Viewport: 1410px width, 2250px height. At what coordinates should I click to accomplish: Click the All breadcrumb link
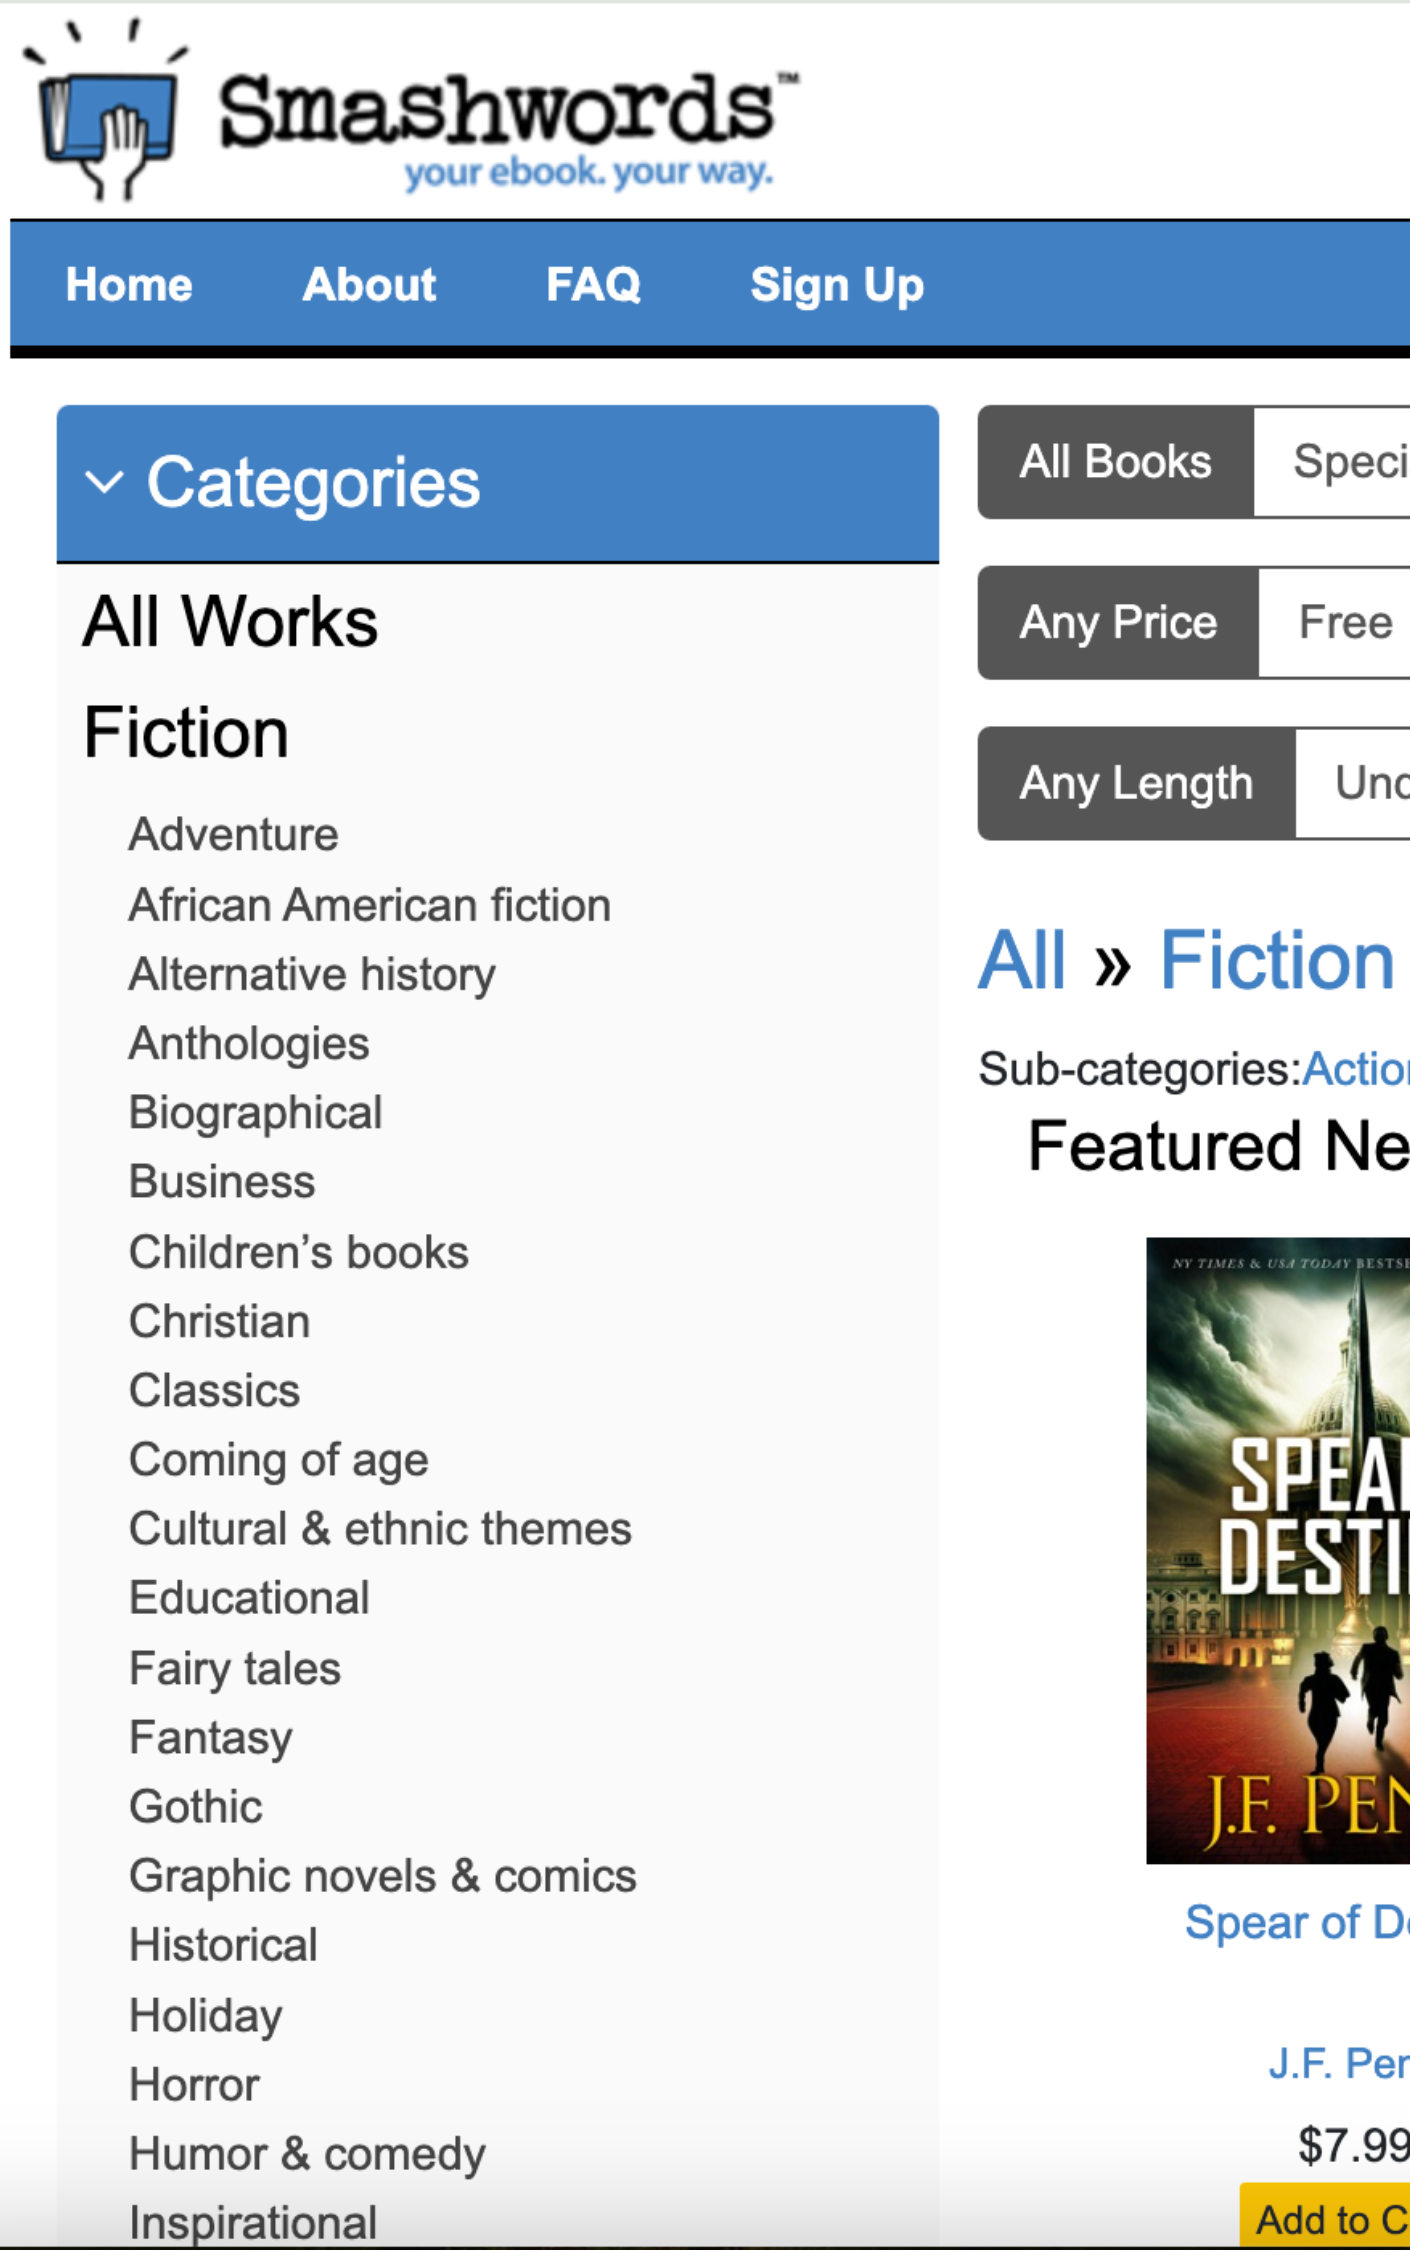tap(1021, 961)
